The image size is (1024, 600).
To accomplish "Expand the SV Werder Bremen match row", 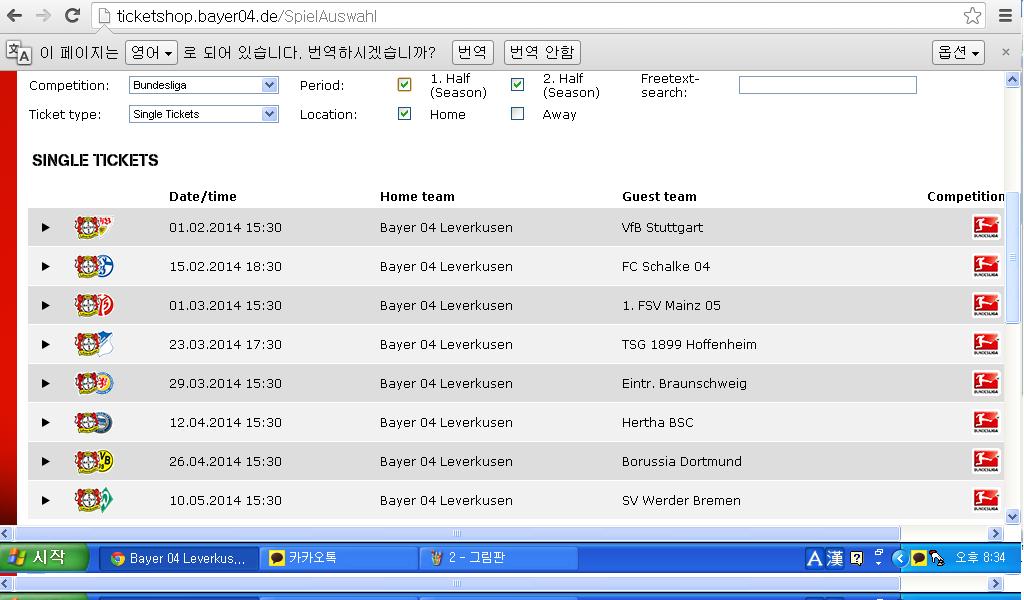I will [x=45, y=501].
